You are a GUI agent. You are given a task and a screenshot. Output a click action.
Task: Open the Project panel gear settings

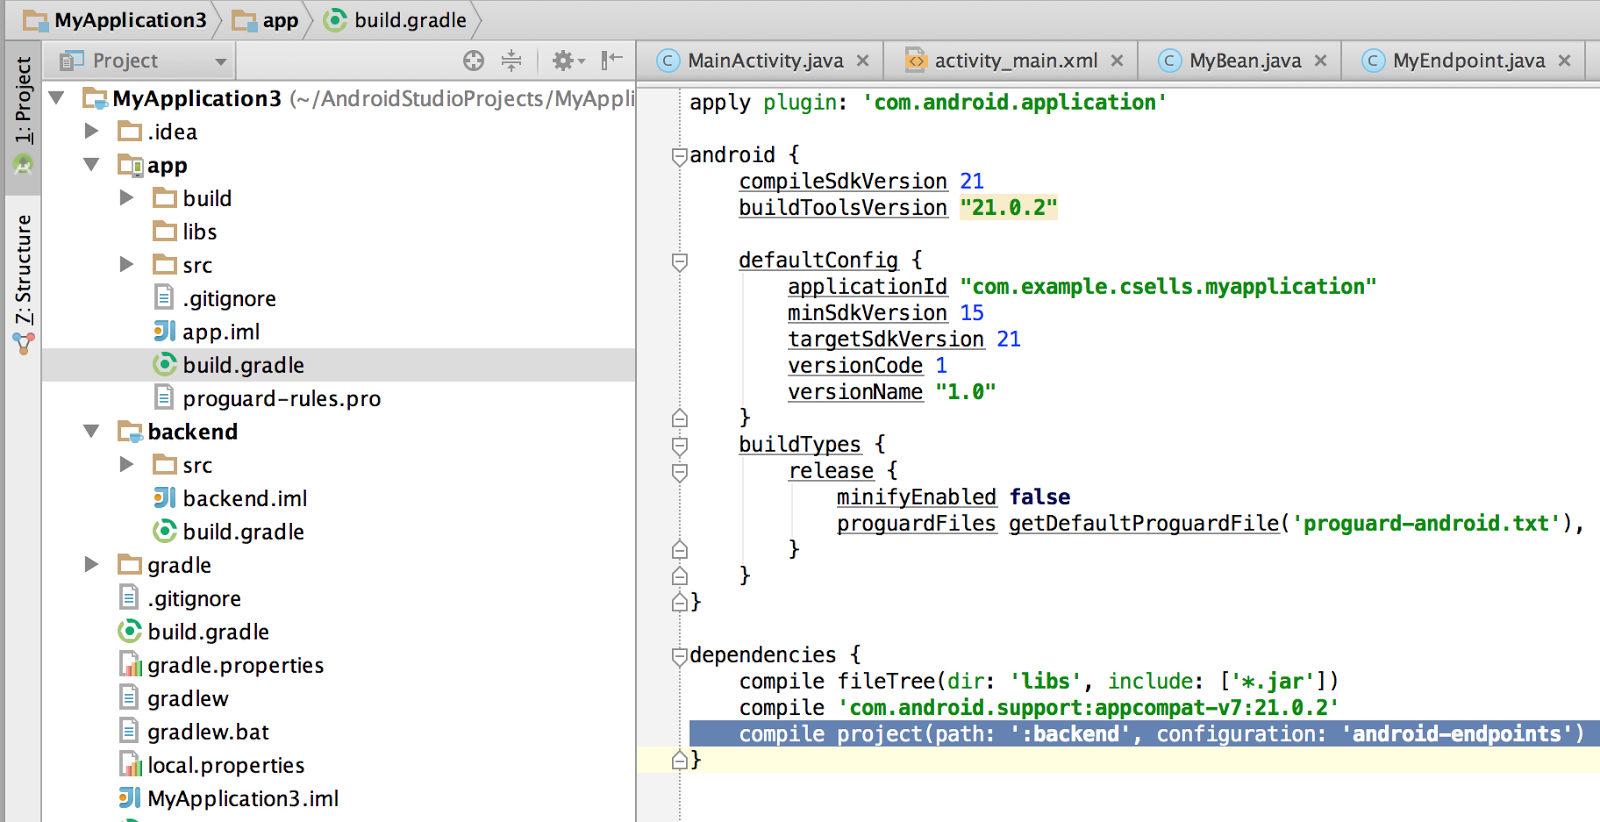567,61
